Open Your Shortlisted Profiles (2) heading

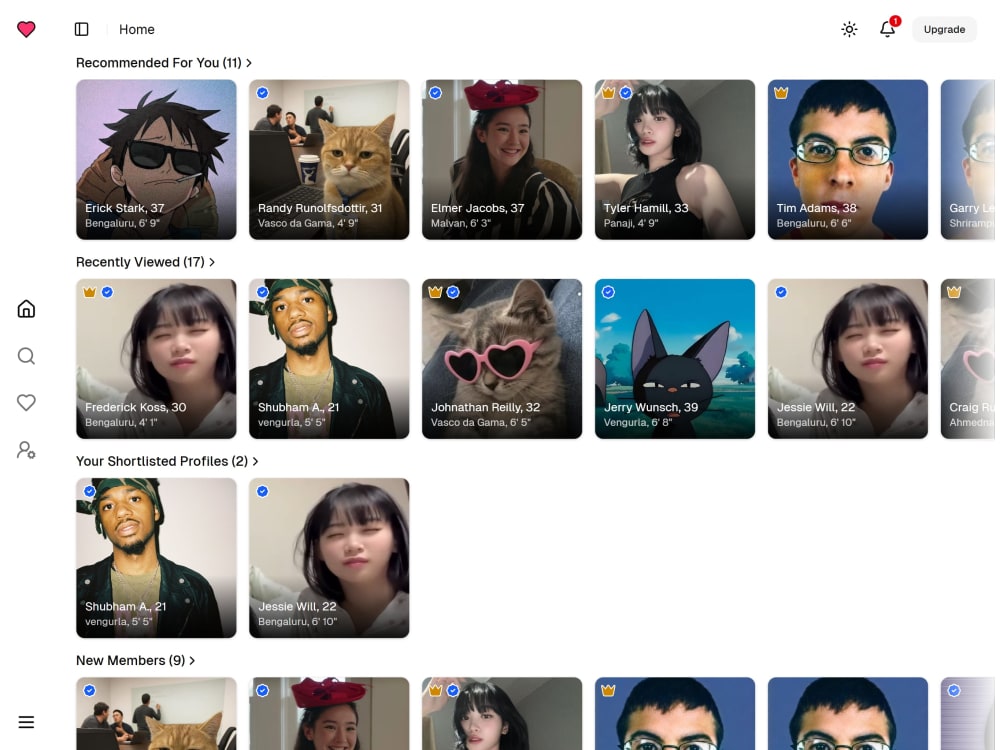(162, 461)
